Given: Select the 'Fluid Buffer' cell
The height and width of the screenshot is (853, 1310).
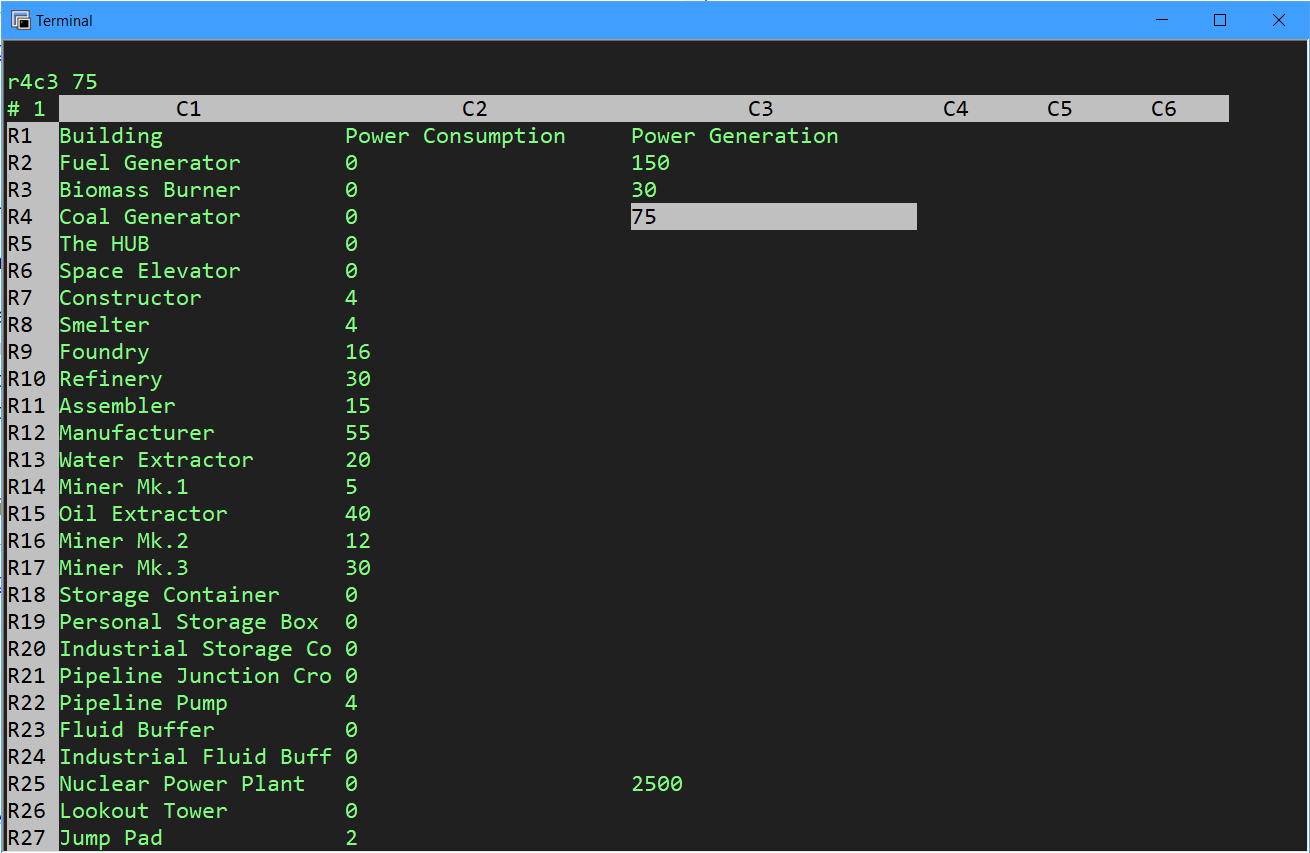Looking at the screenshot, I should click(x=137, y=730).
